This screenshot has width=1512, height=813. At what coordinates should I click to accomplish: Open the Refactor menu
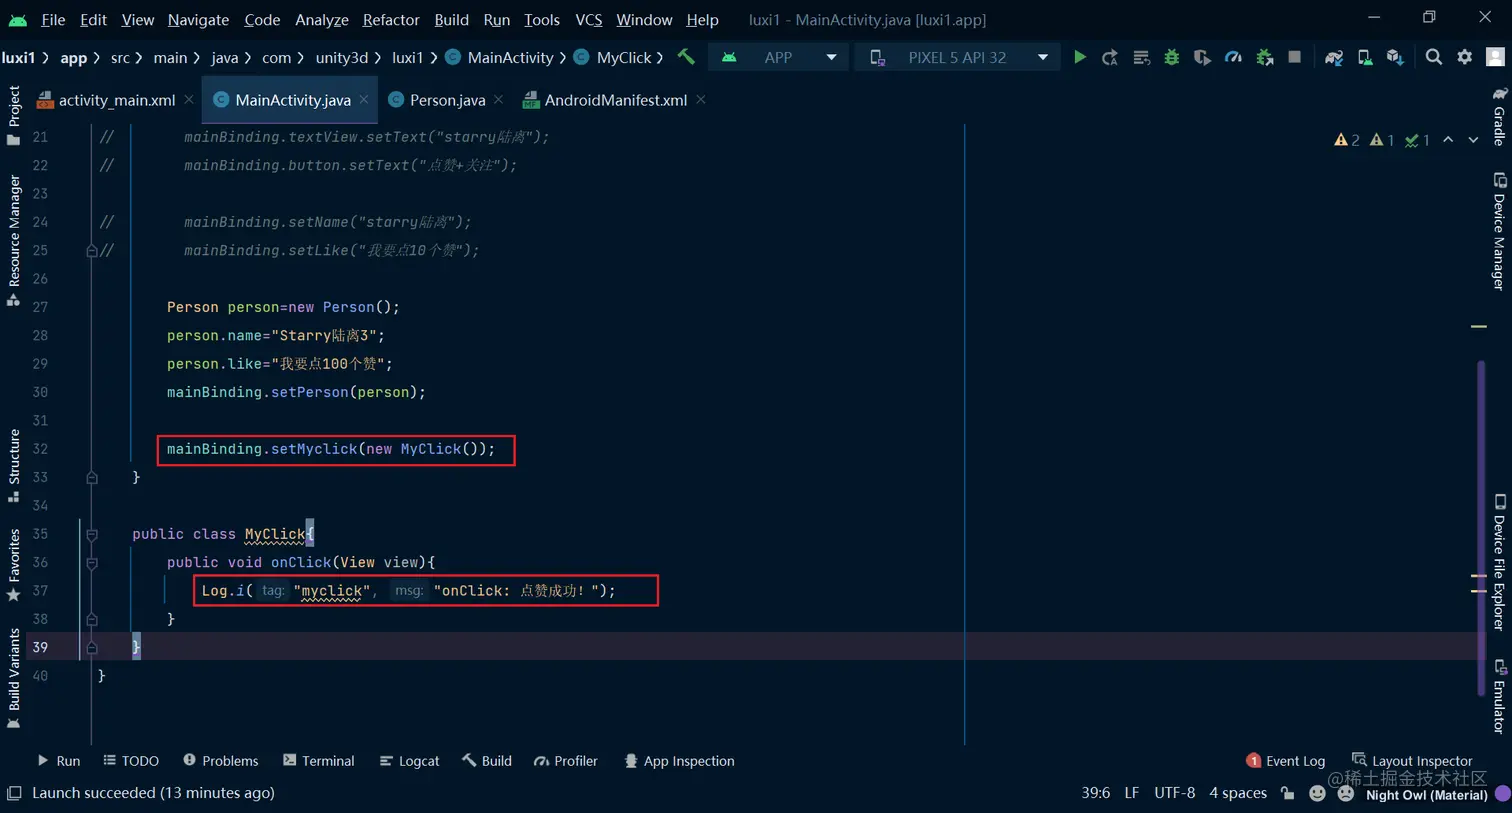pos(391,19)
